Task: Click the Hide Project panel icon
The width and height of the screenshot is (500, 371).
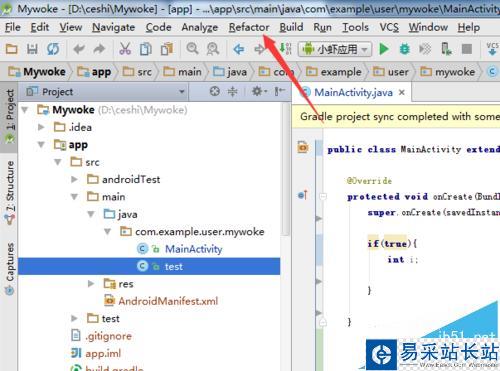Action: pyautogui.click(x=279, y=91)
